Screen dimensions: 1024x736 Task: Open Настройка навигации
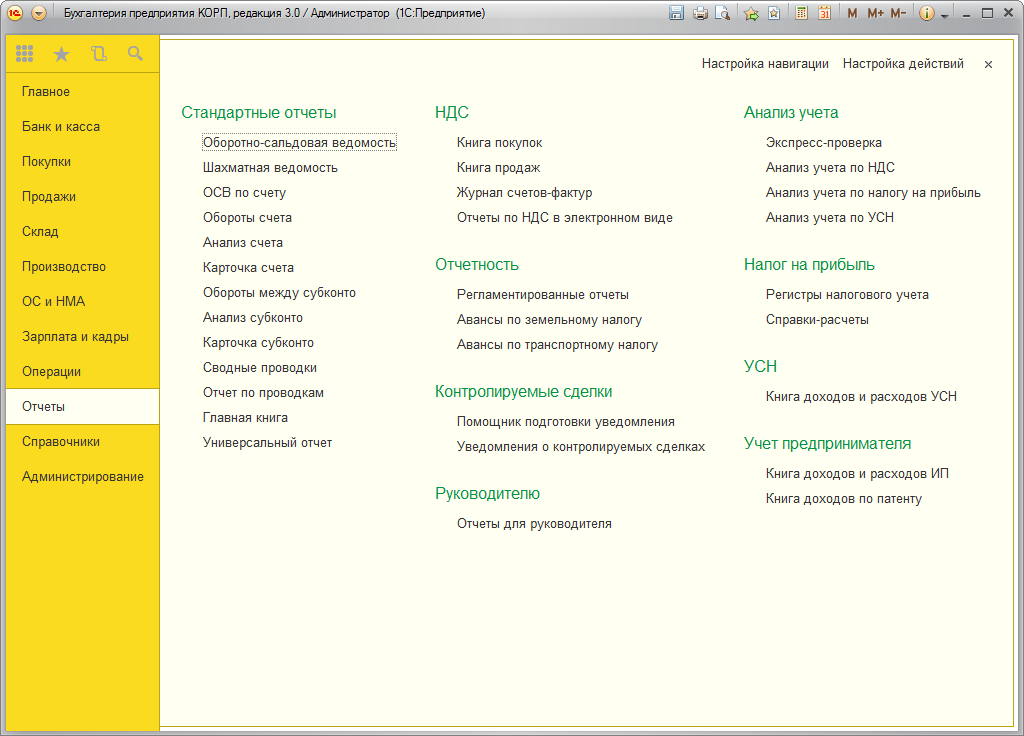pyautogui.click(x=765, y=63)
